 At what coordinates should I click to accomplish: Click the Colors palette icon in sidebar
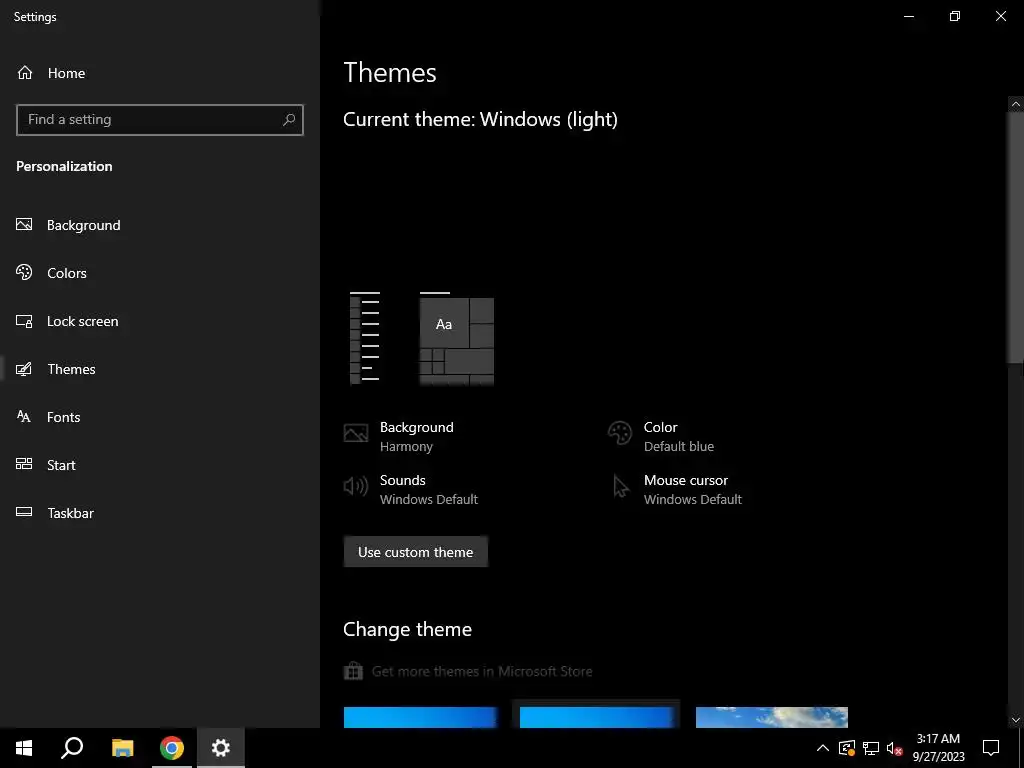(24, 272)
